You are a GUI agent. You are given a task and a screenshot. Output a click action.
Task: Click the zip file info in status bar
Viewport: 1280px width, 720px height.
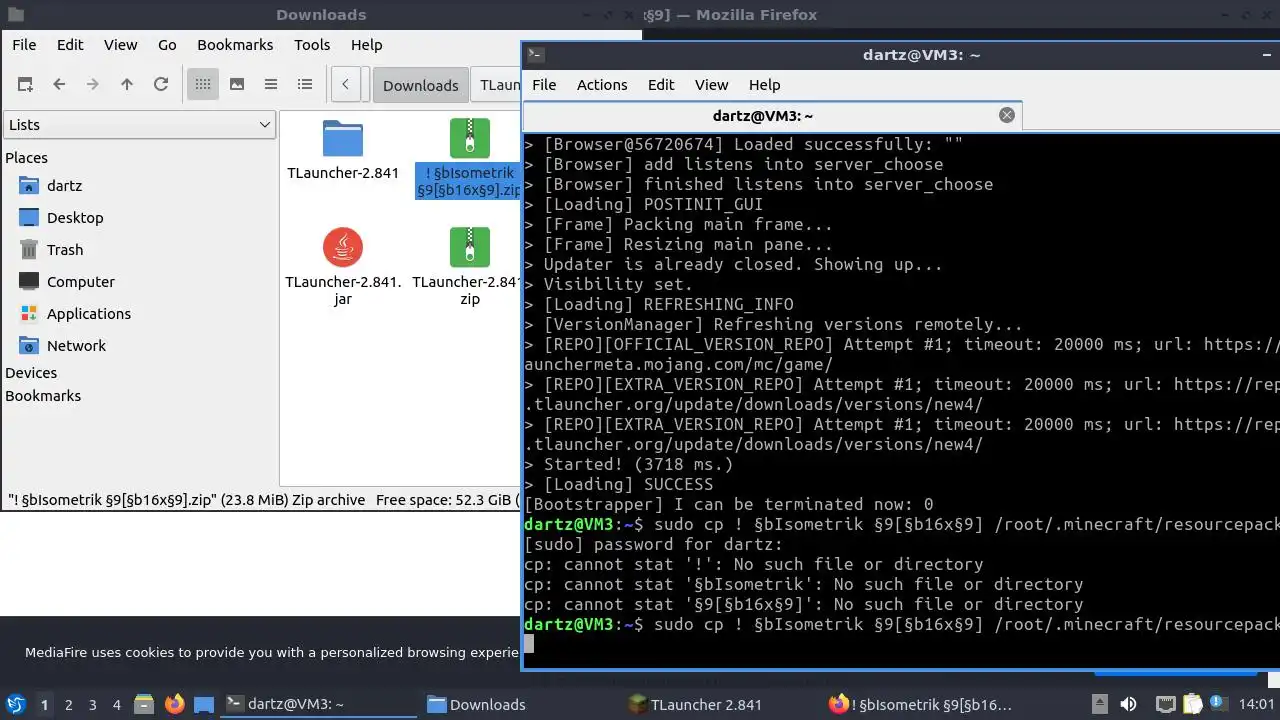(x=187, y=500)
